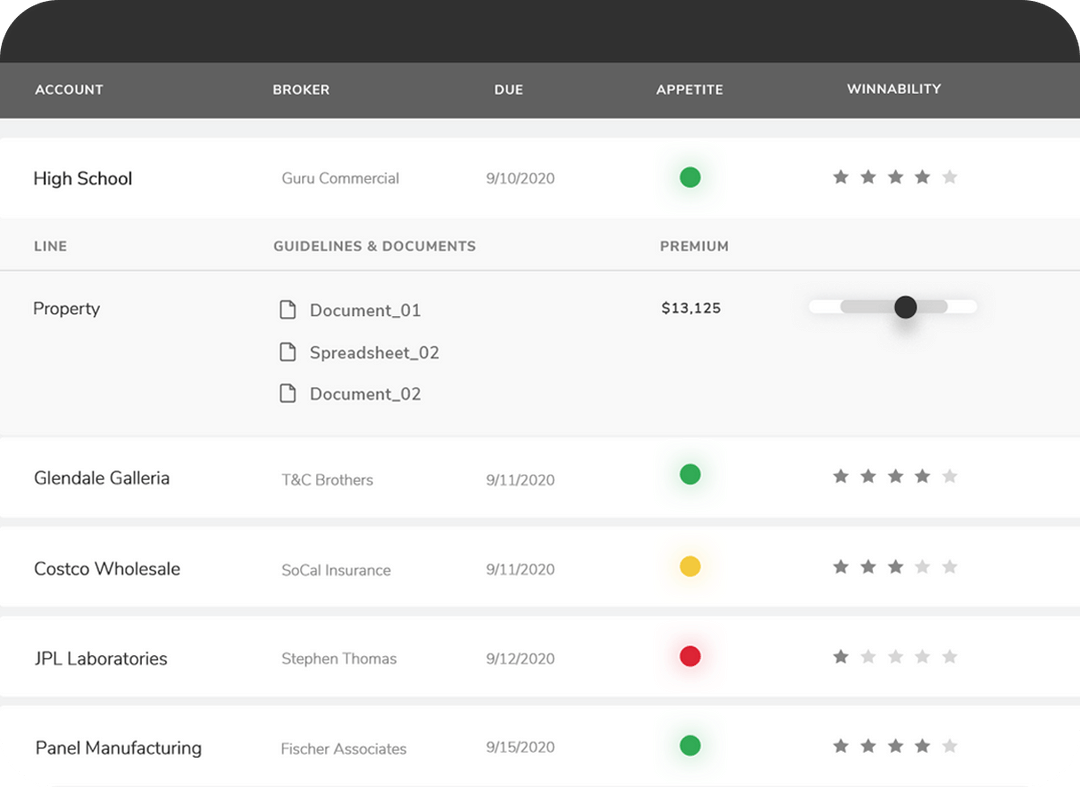Sort by the Account column header
Screen dimensions: 1080x787
[x=69, y=90]
